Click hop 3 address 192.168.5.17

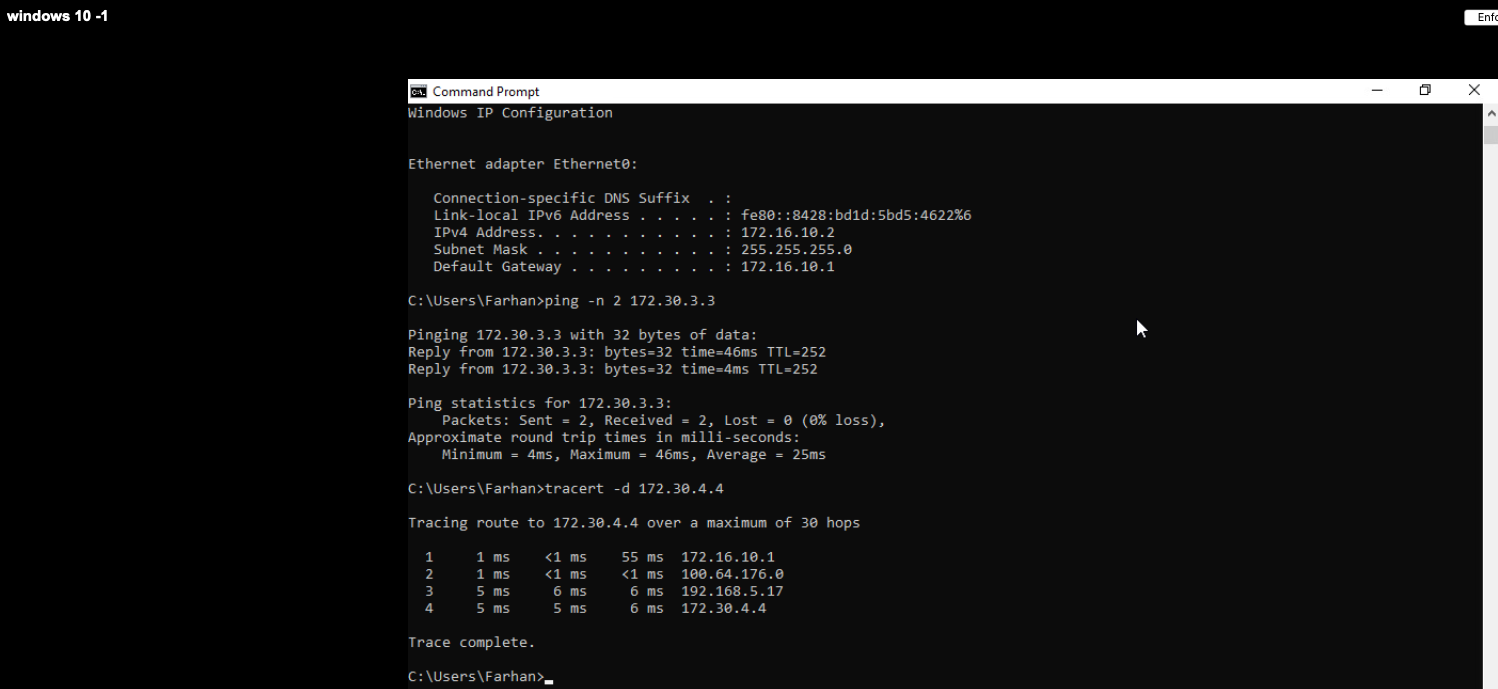click(x=732, y=592)
